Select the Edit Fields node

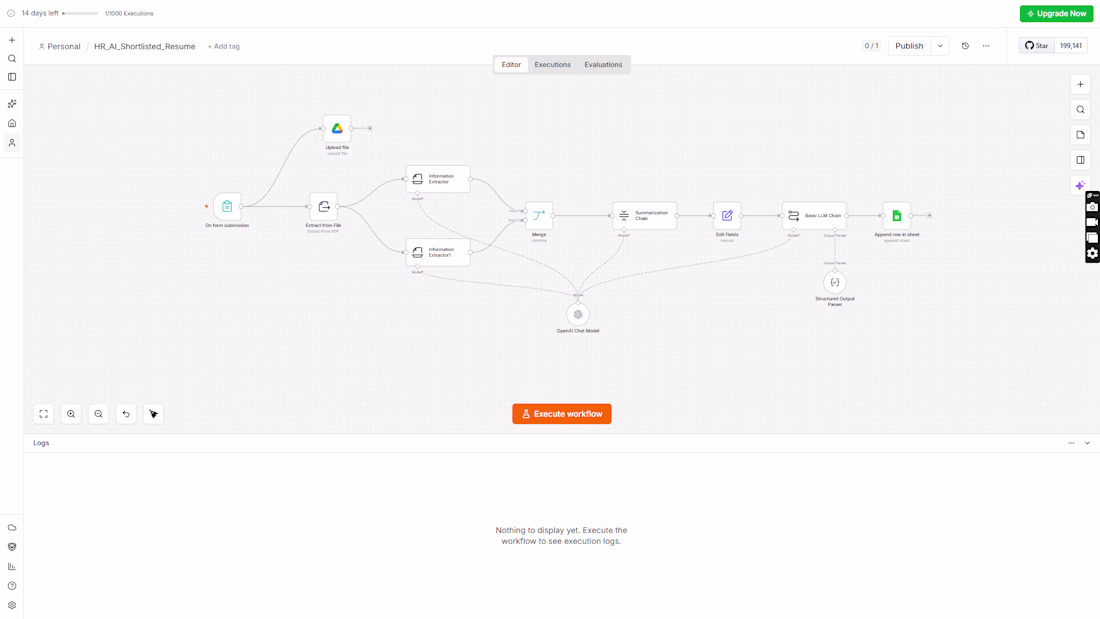[x=727, y=215]
